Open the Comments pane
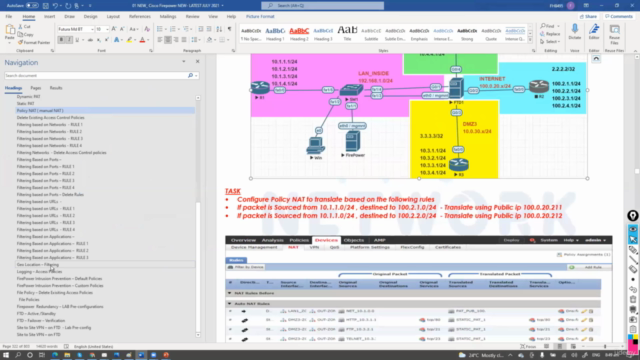 point(619,17)
